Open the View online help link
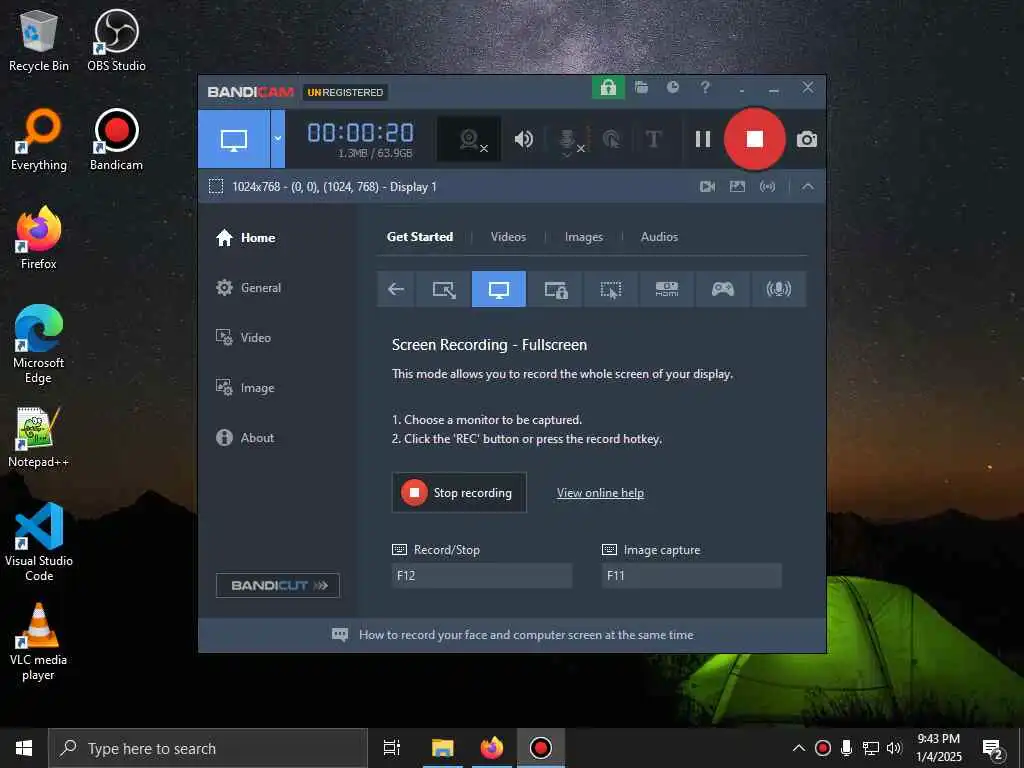The width and height of the screenshot is (1024, 768). [x=600, y=493]
